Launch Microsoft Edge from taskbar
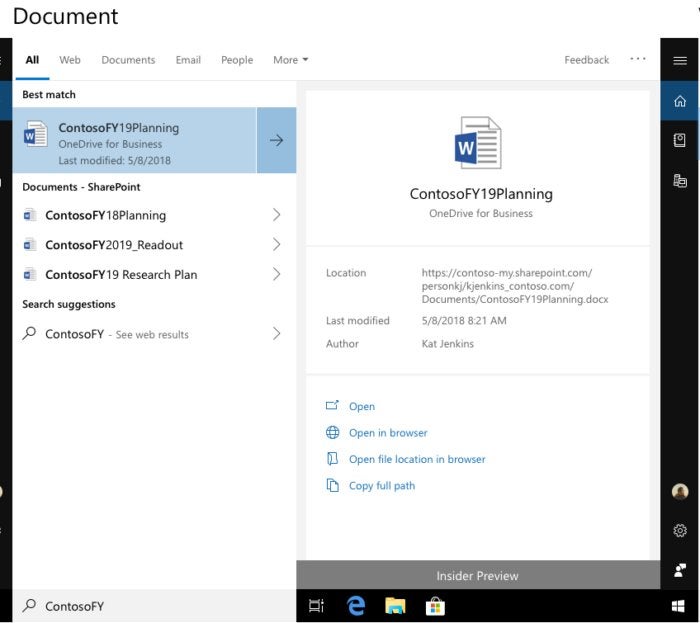The image size is (700, 623). [x=356, y=606]
